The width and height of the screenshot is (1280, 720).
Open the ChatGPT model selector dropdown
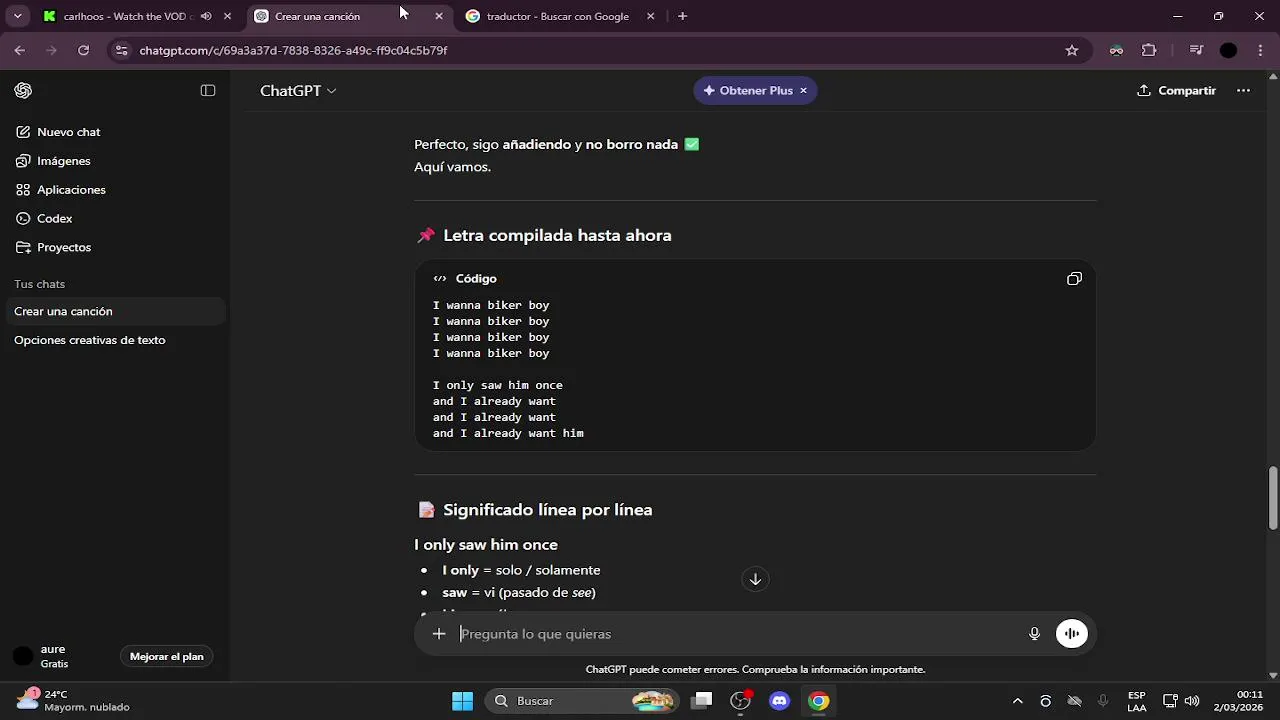click(298, 91)
